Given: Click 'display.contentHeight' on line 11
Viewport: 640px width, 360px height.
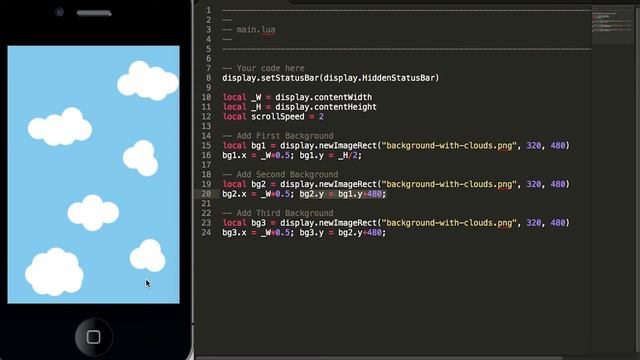Looking at the screenshot, I should coord(326,107).
